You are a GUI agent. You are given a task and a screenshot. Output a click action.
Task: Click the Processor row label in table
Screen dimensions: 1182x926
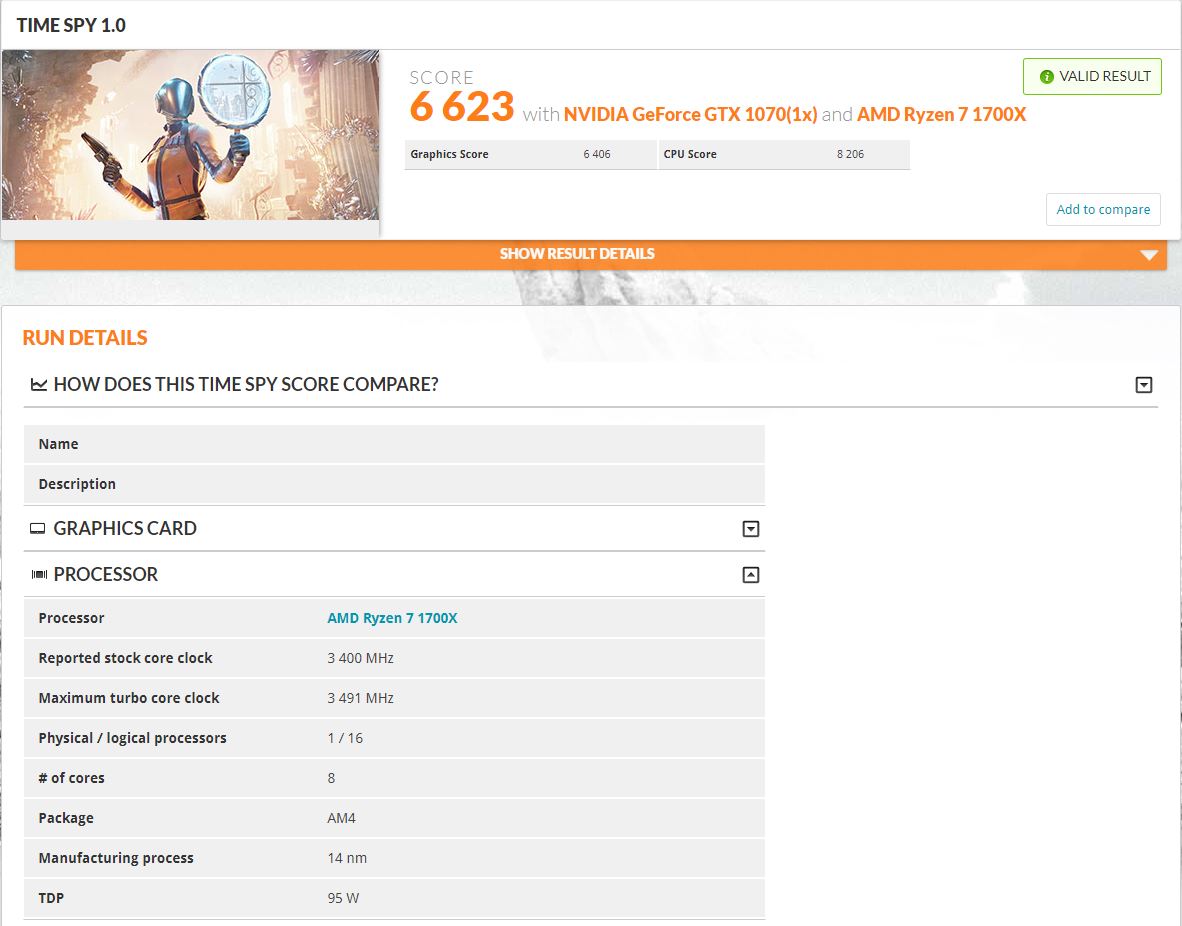[72, 618]
